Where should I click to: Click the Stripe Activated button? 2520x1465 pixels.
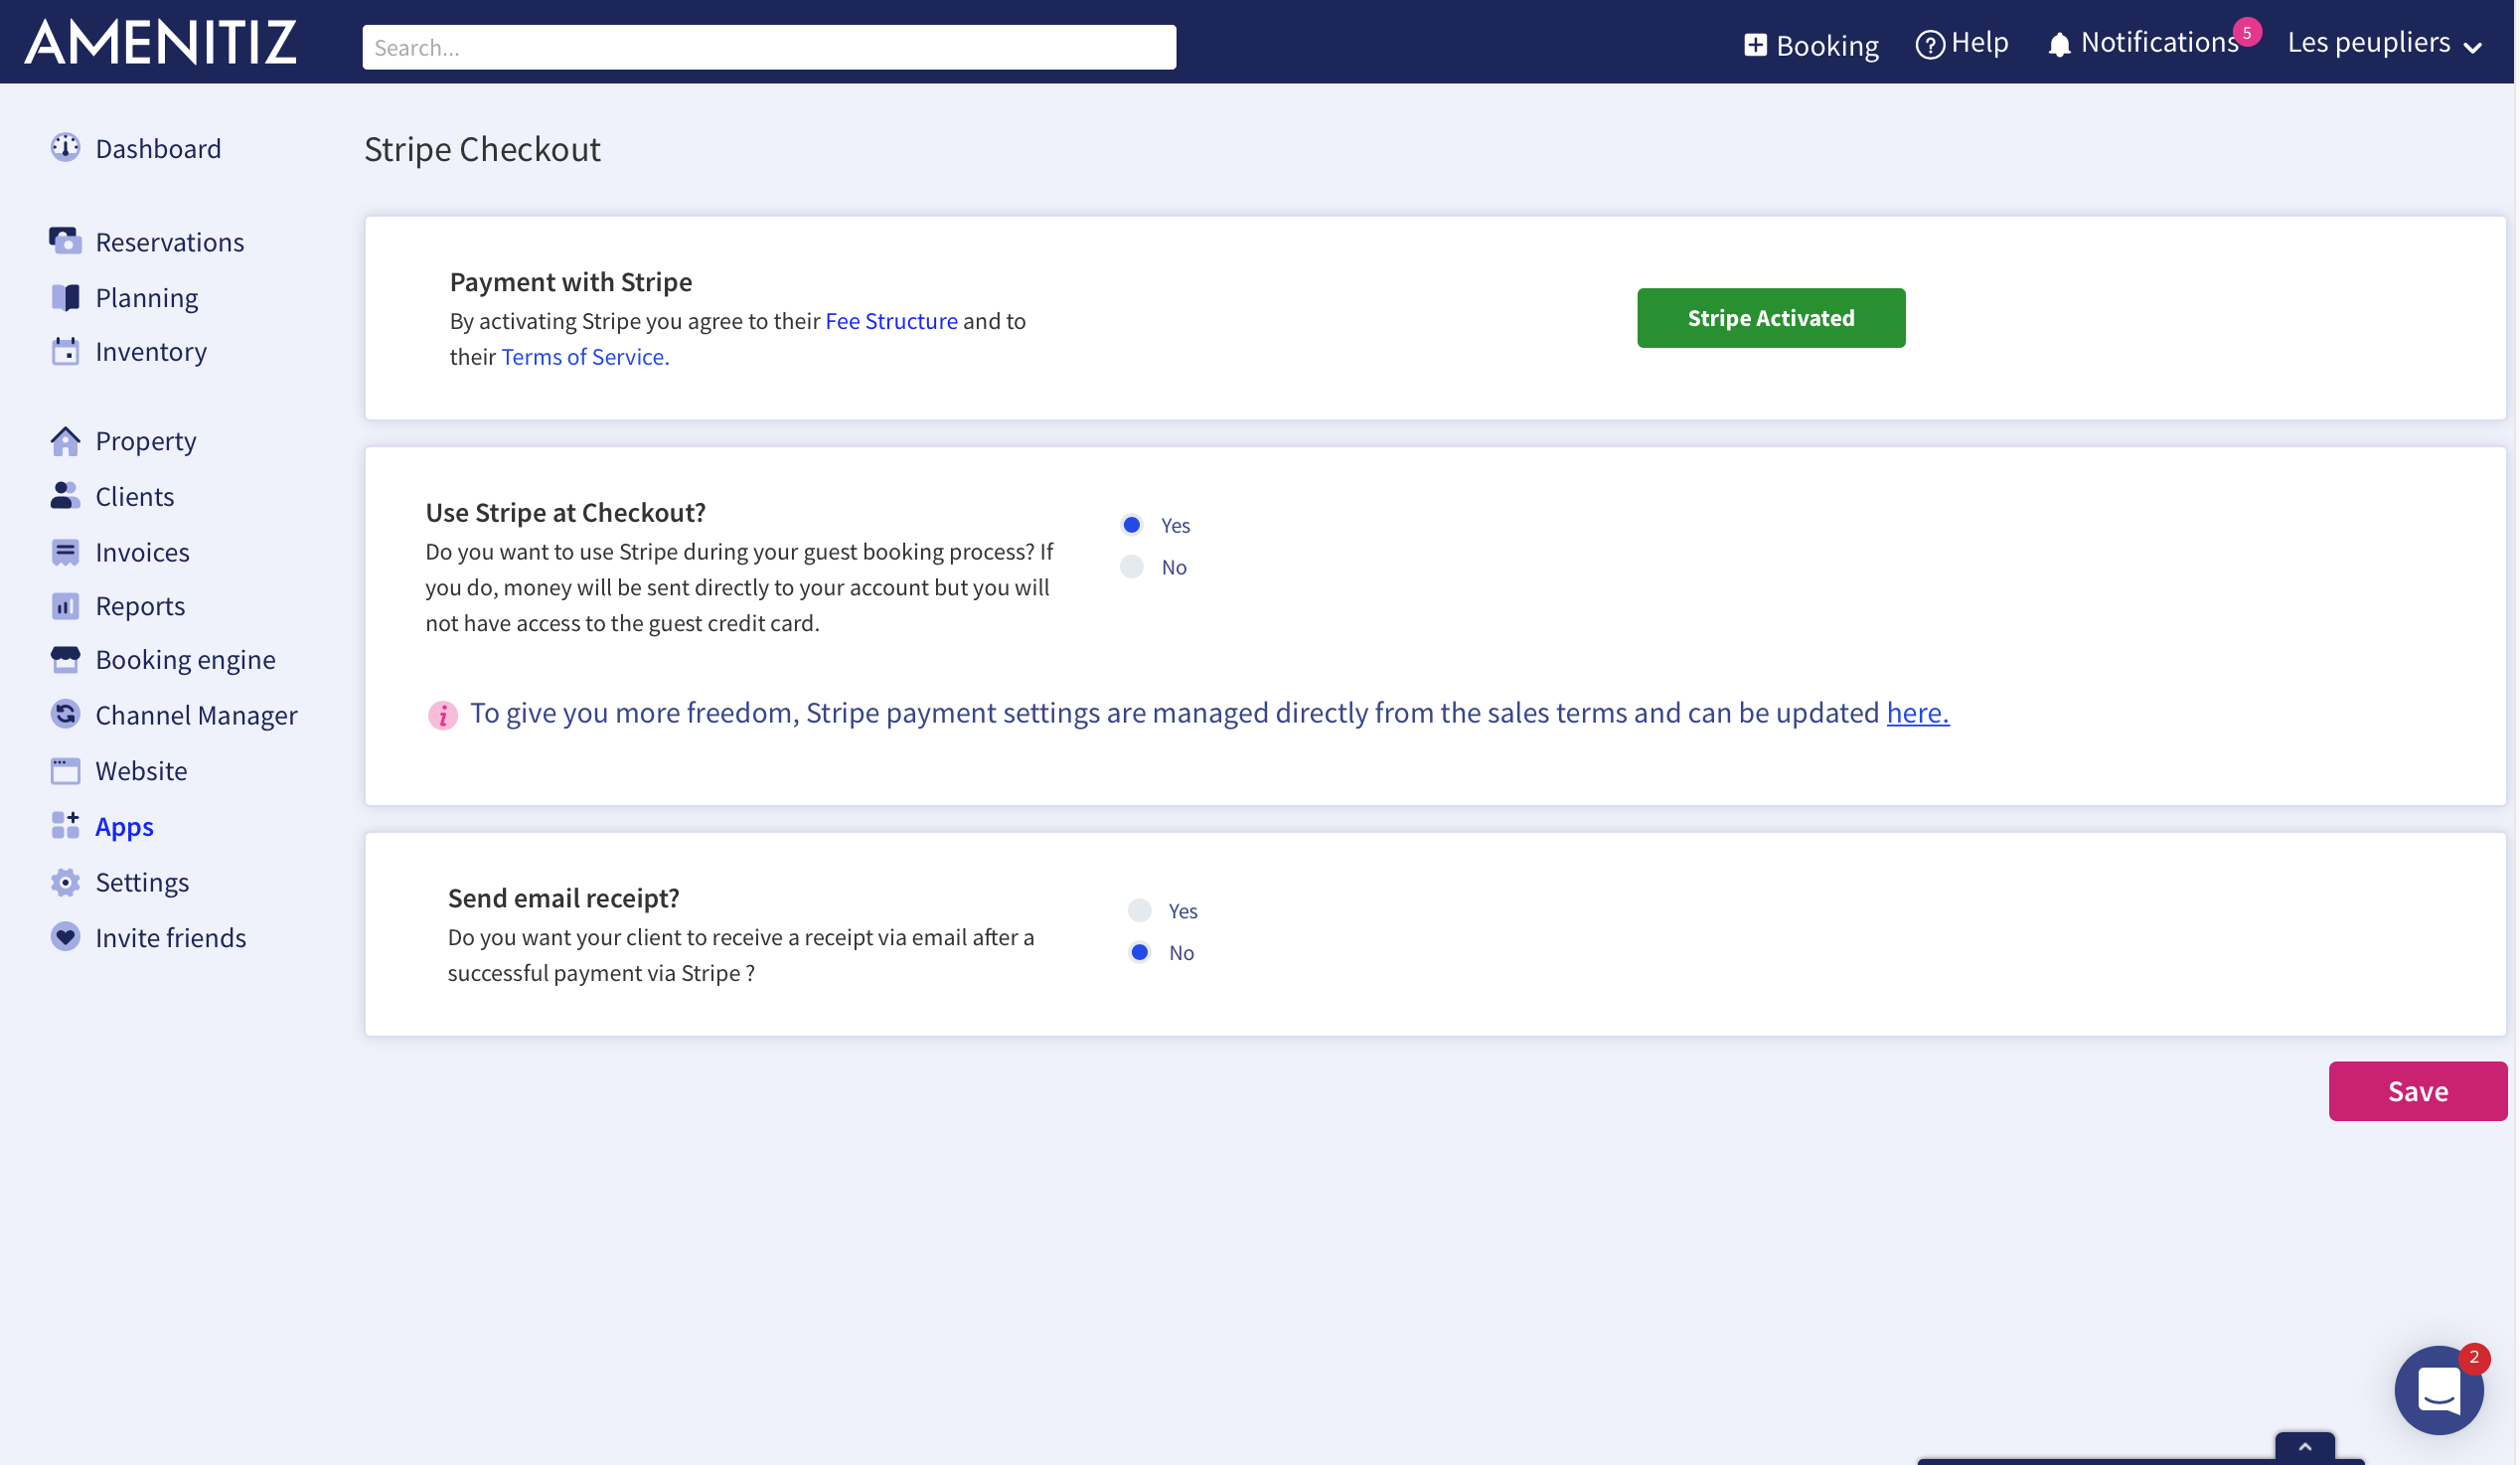pyautogui.click(x=1770, y=318)
